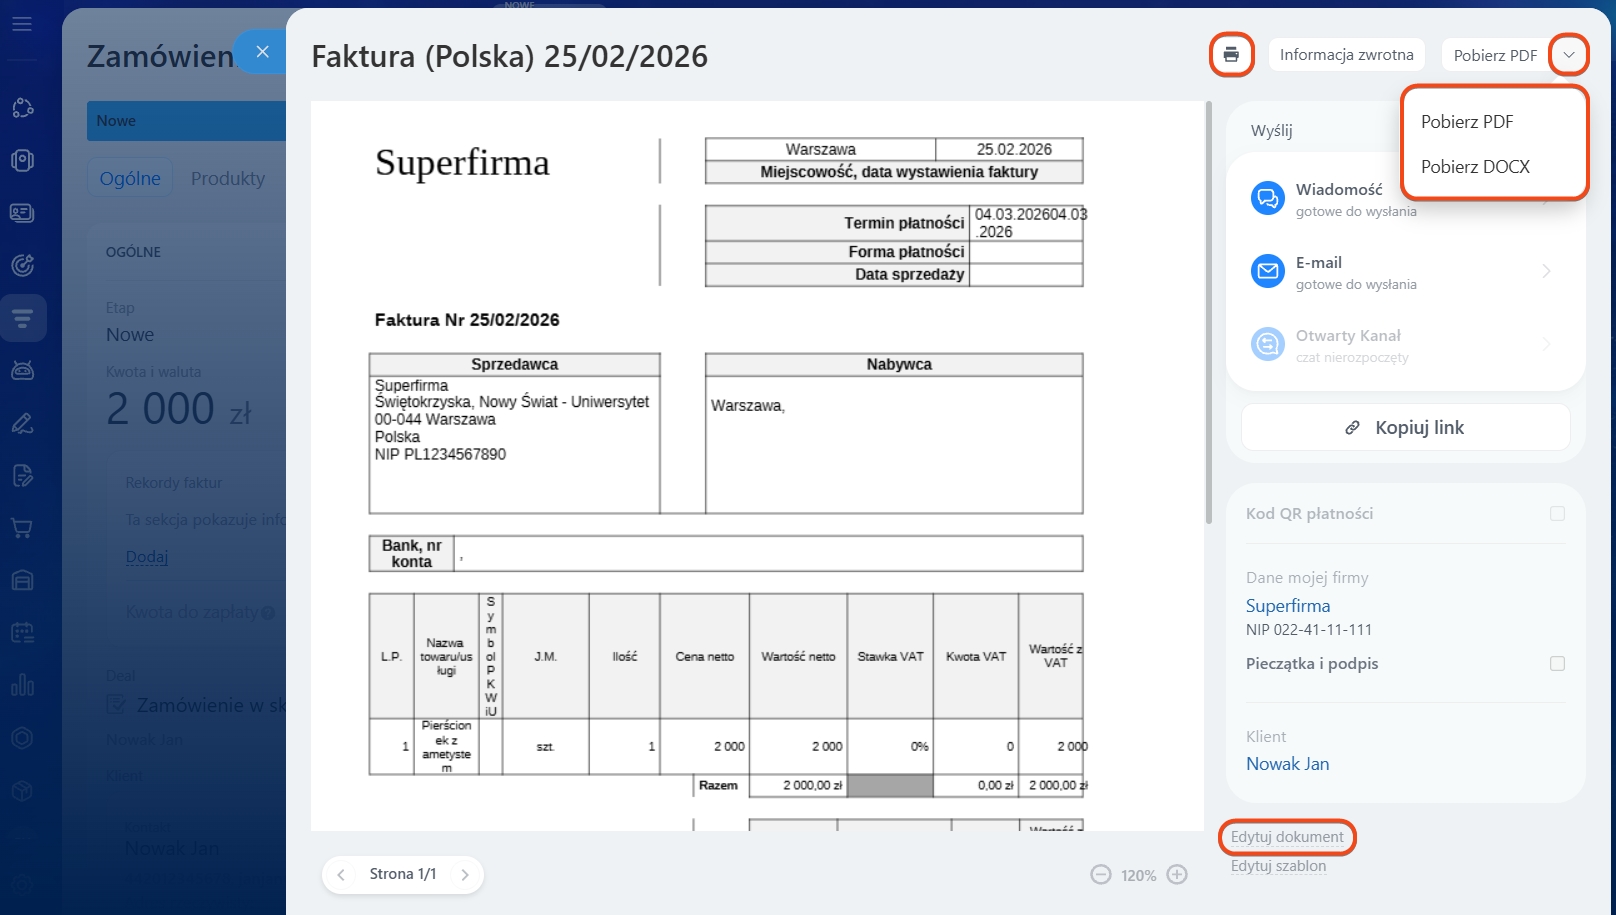Open the Edytuj dokument link
Image resolution: width=1616 pixels, height=915 pixels.
(1287, 837)
